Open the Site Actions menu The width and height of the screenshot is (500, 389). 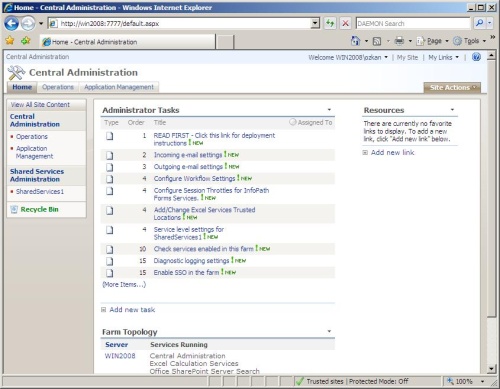(x=452, y=87)
